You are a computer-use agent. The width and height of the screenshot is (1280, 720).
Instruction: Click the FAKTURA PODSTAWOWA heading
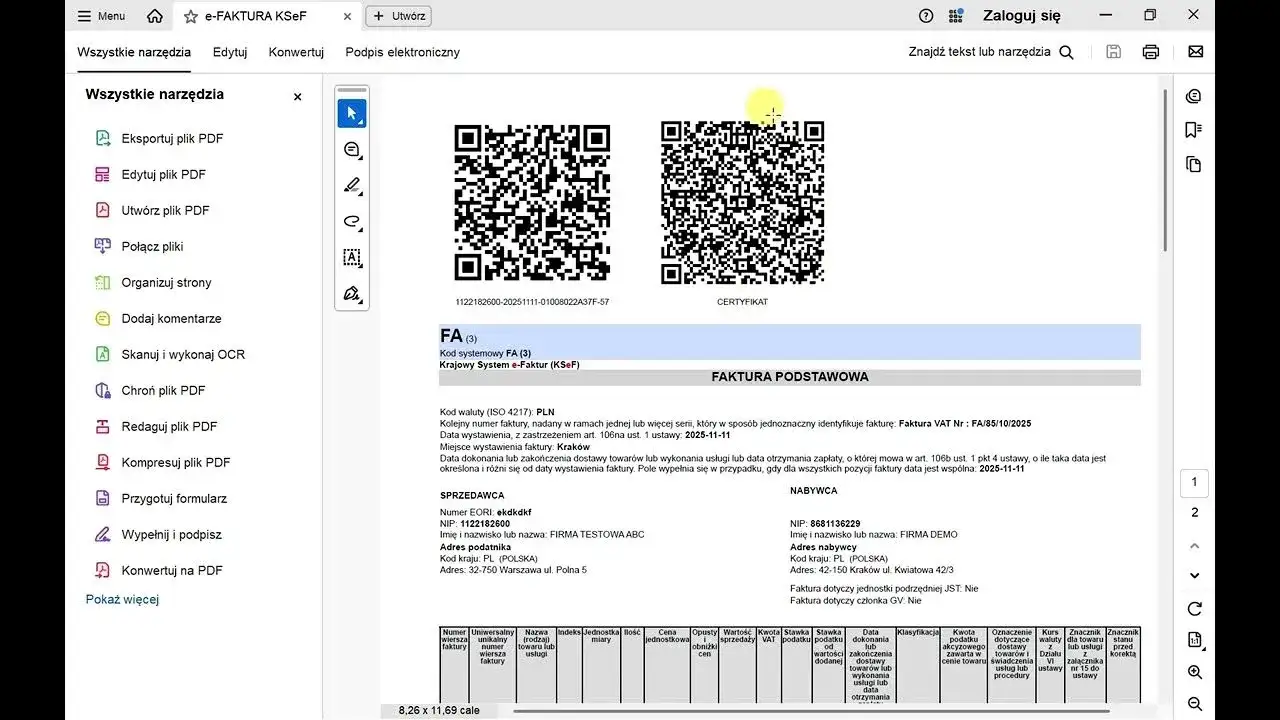tap(790, 377)
